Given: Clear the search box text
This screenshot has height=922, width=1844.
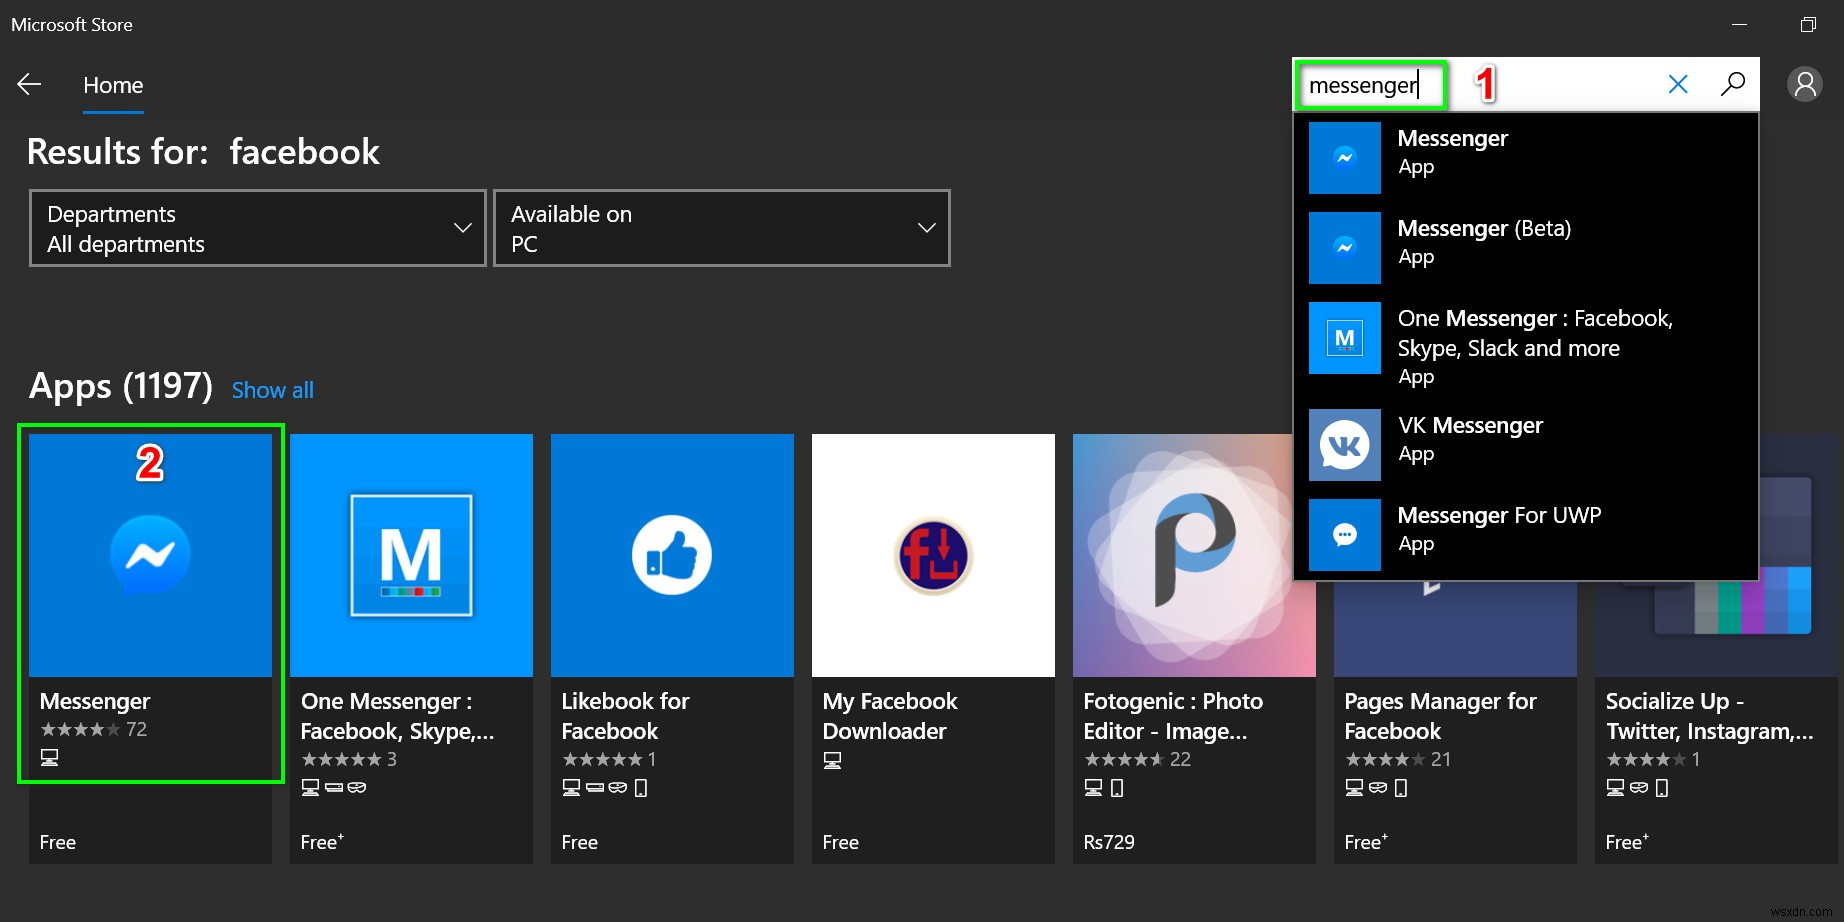Looking at the screenshot, I should (1678, 84).
